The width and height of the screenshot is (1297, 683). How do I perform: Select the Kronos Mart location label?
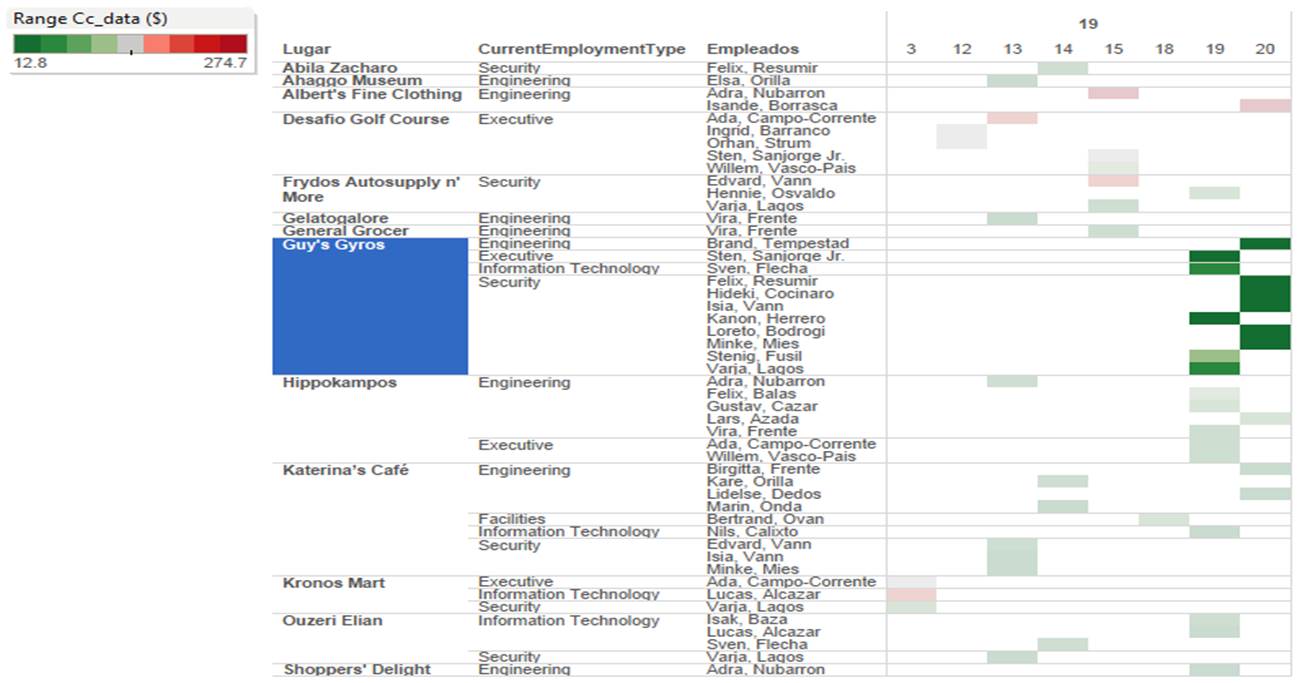[334, 583]
